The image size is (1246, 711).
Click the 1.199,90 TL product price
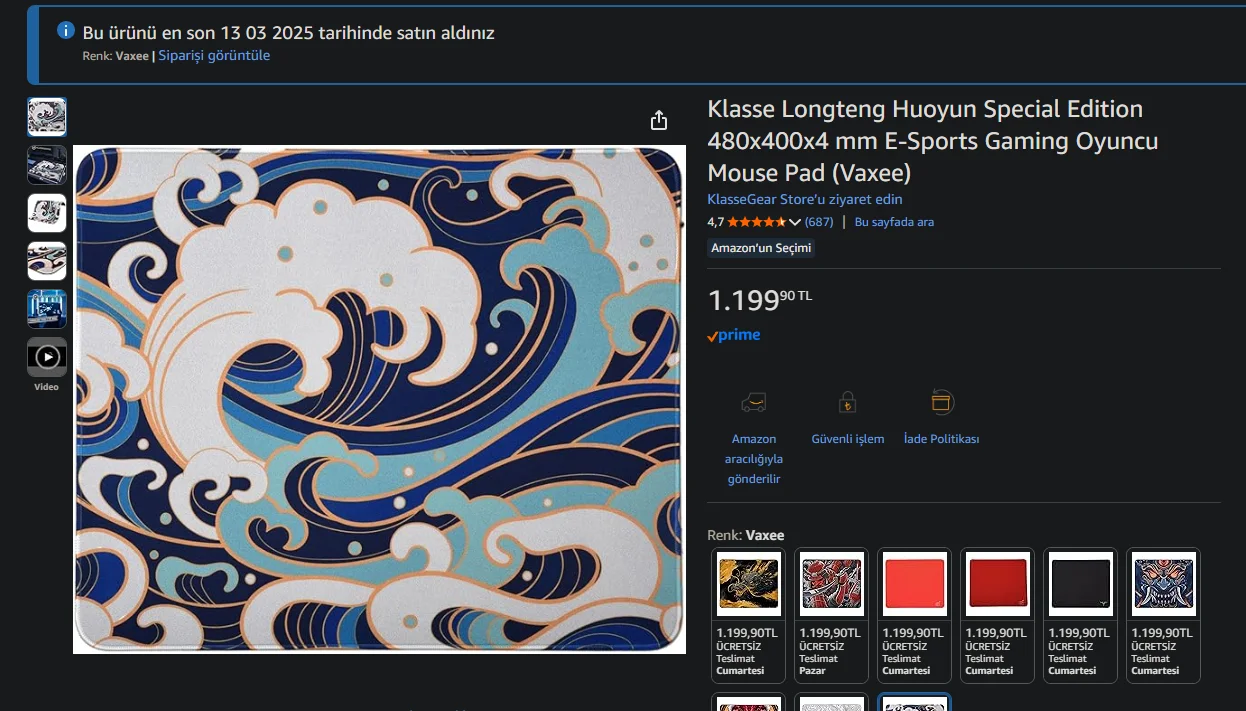(x=760, y=300)
